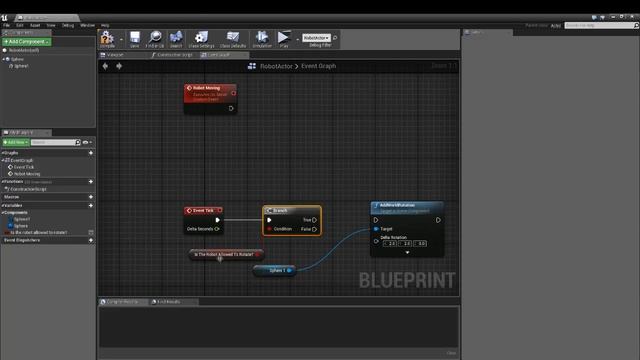
Task: Open the Help menu
Action: [105, 25]
